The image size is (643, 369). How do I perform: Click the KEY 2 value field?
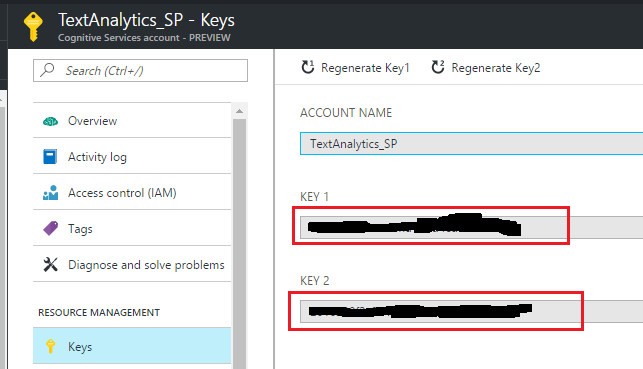pyautogui.click(x=472, y=312)
